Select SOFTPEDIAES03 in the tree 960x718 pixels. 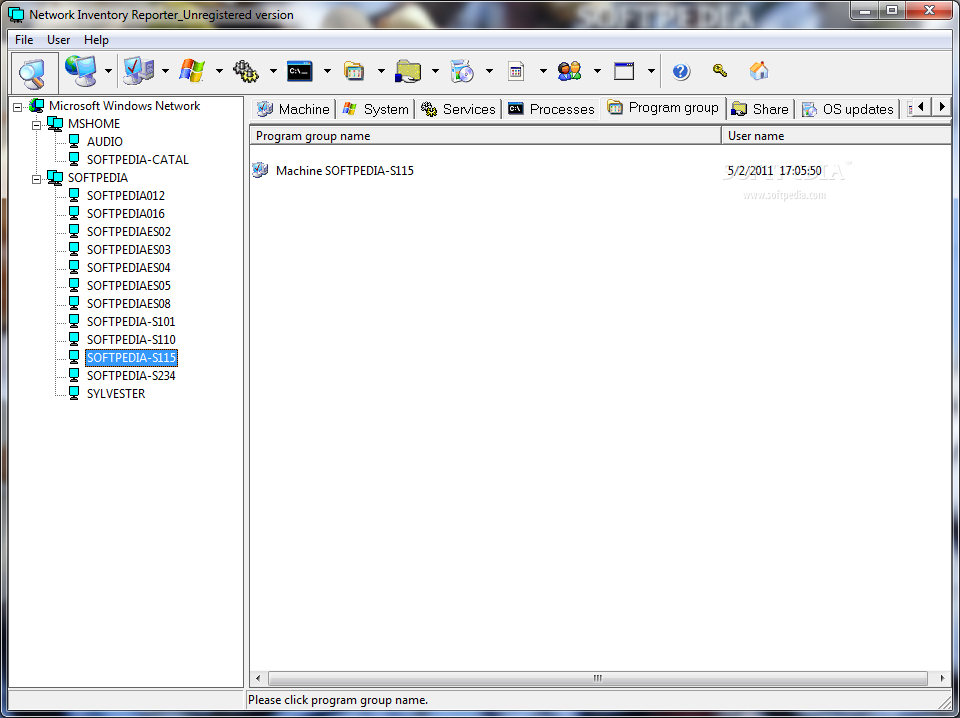click(129, 250)
